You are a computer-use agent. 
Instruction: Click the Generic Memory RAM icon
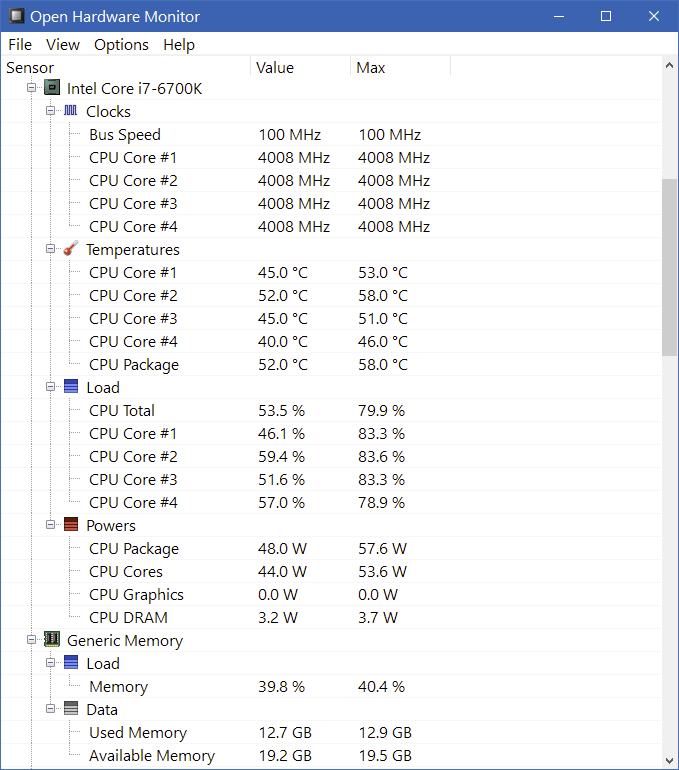point(52,639)
